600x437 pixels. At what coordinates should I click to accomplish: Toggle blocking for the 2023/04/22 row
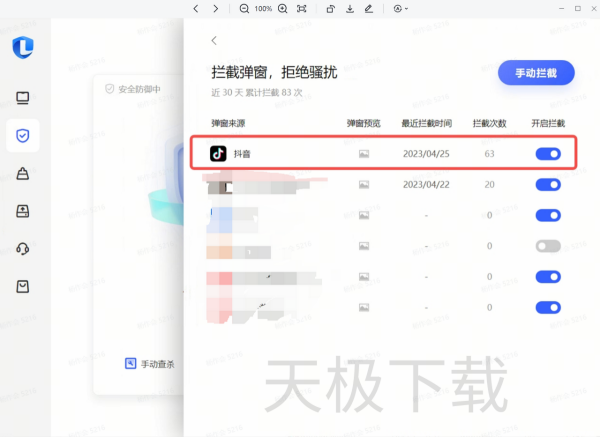(x=548, y=185)
